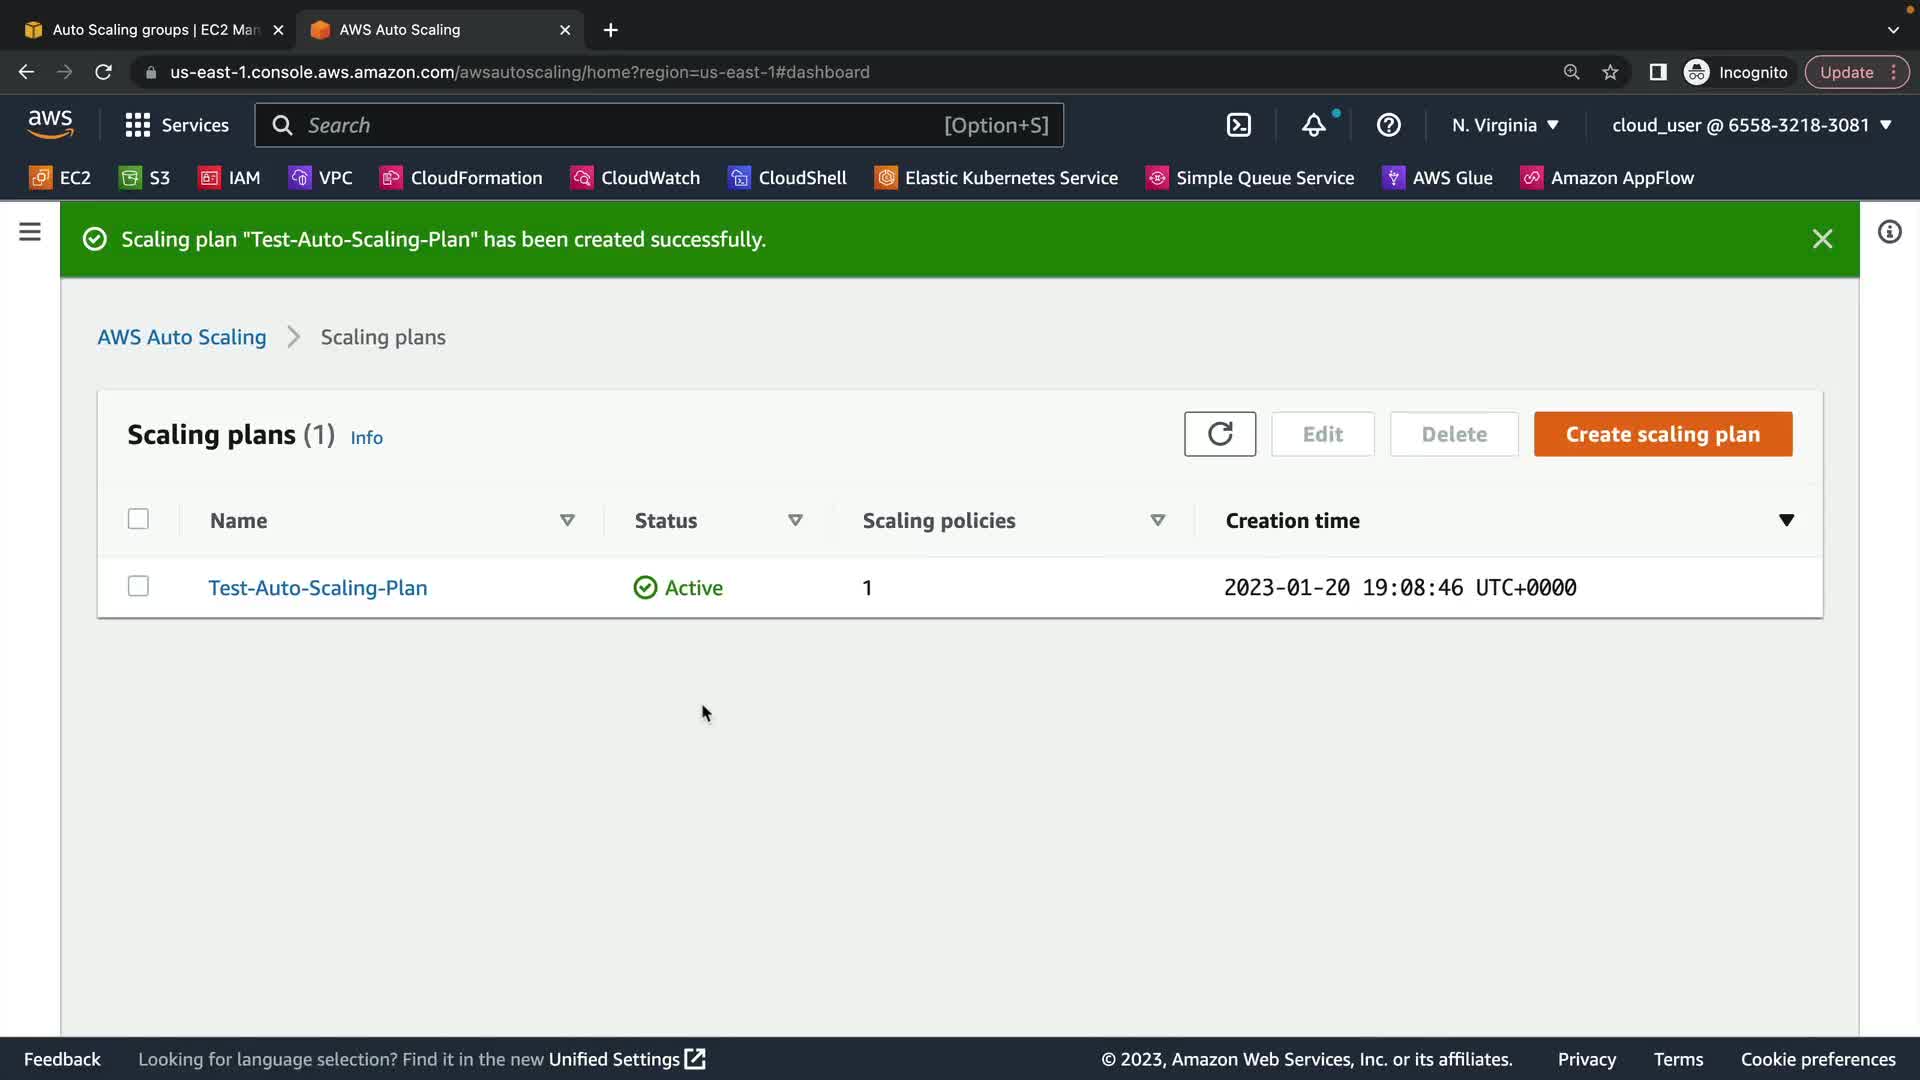Click the AWS Auto Scaling breadcrumb link

coord(182,337)
